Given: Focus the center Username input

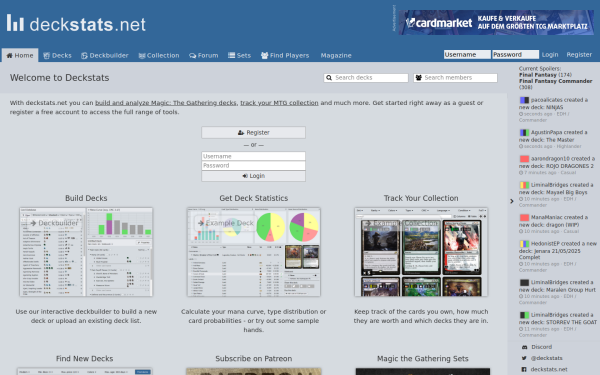Looking at the screenshot, I should (x=253, y=156).
